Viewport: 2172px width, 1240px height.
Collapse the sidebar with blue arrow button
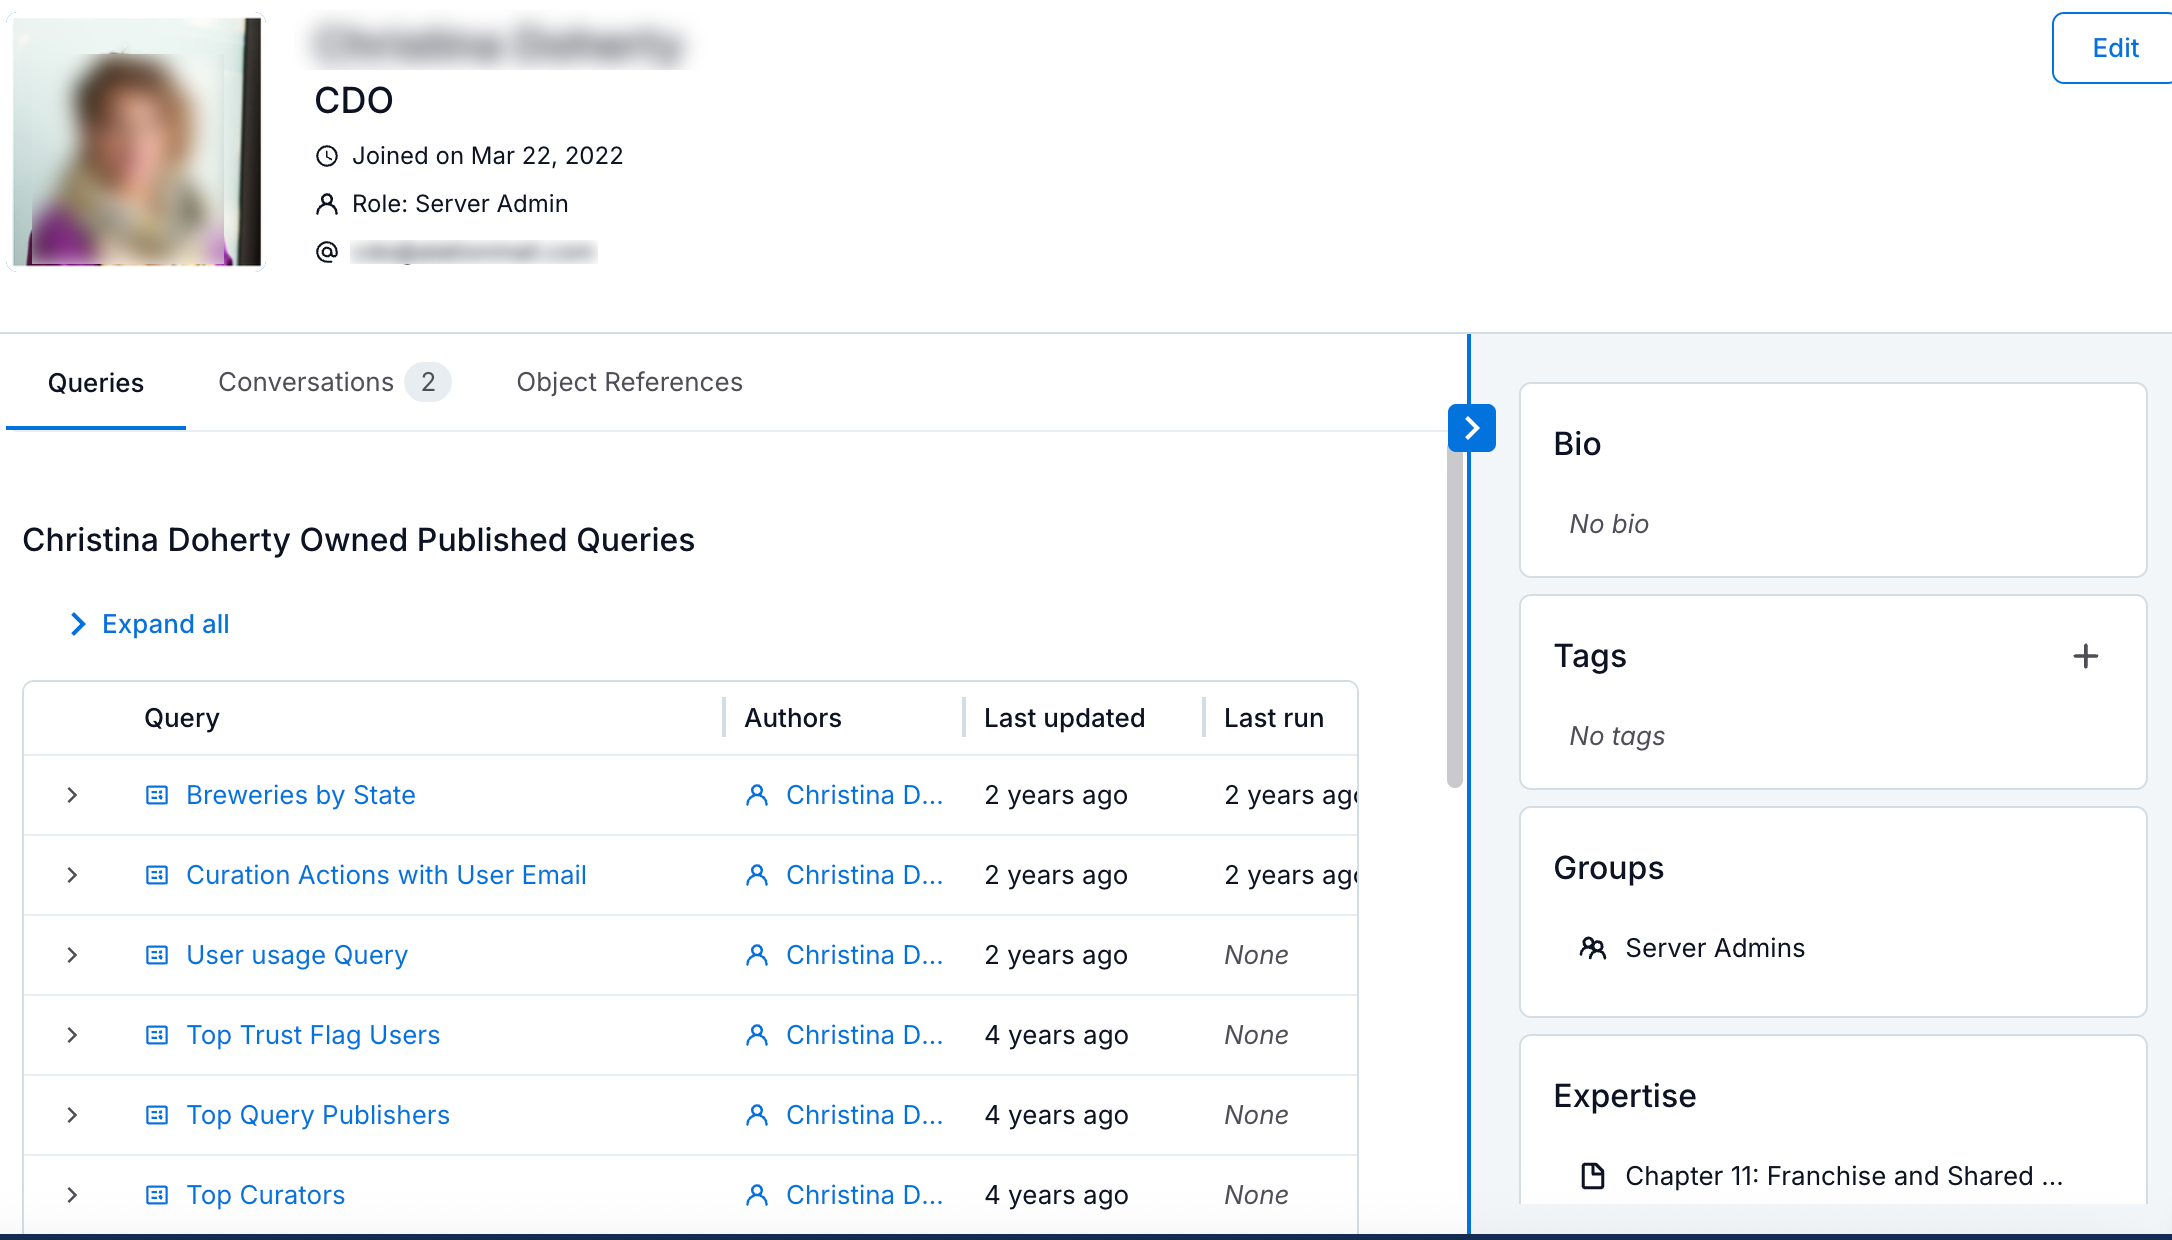(x=1471, y=428)
